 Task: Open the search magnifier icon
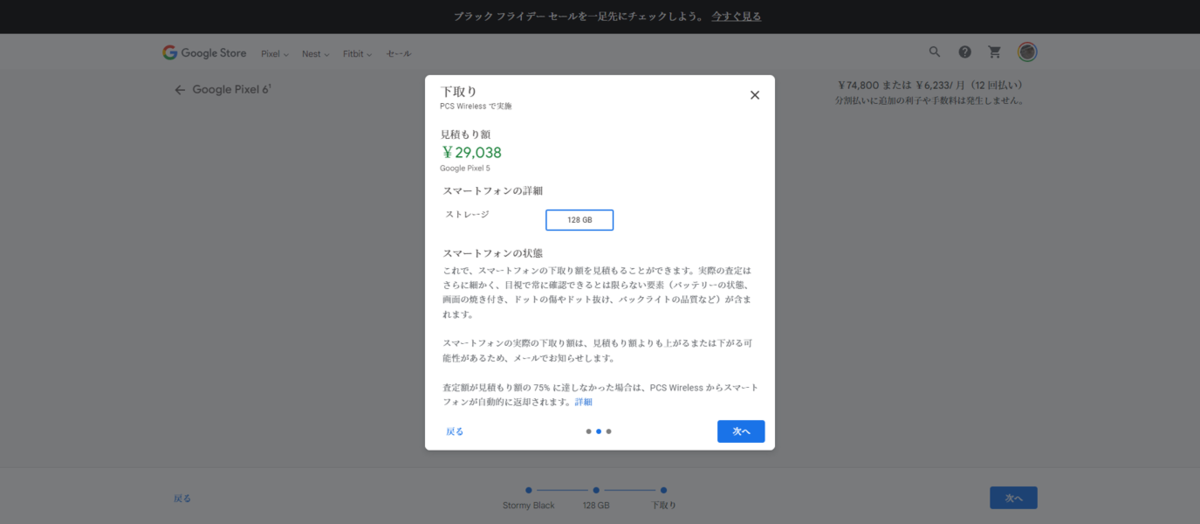click(x=935, y=52)
